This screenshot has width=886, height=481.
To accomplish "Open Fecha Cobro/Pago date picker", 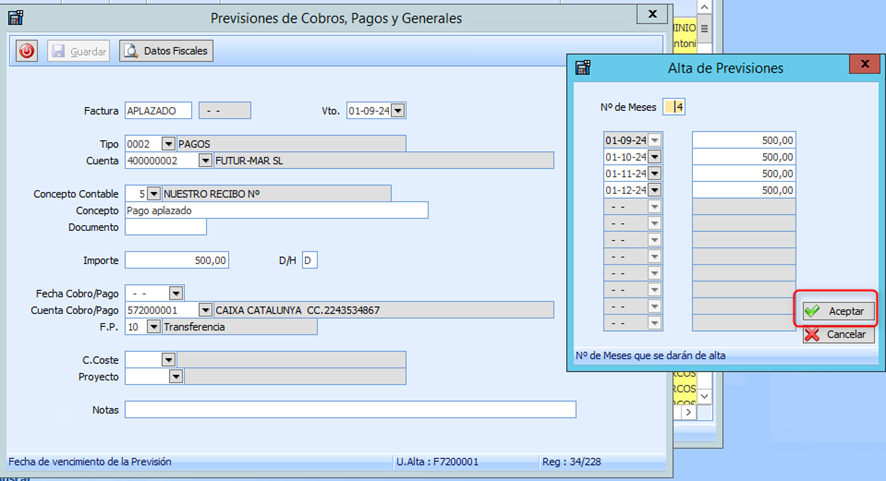I will point(176,293).
